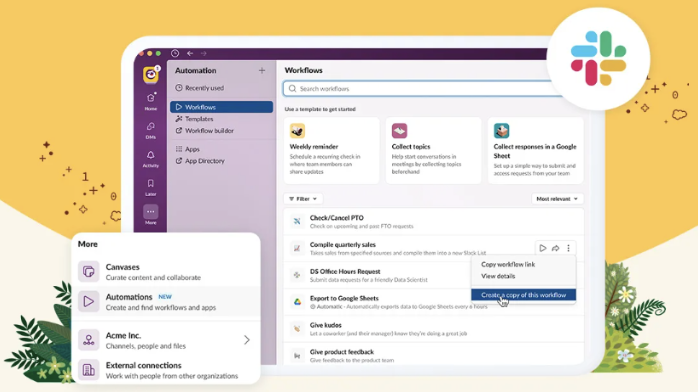Click the Compile quarterly sales chart icon
This screenshot has height=392, width=698.
point(297,248)
